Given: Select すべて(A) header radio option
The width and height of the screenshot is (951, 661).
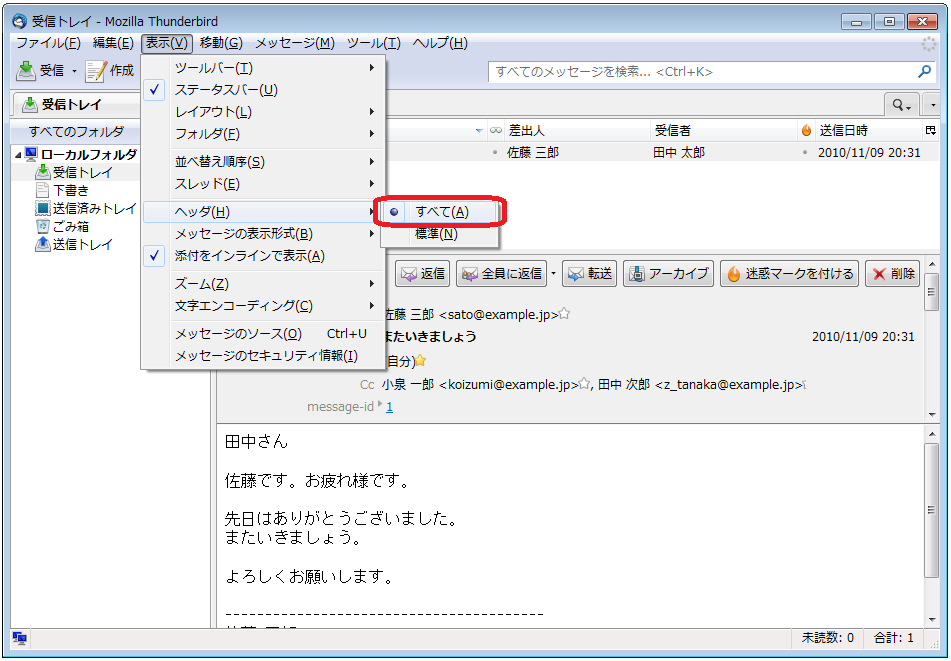Looking at the screenshot, I should pyautogui.click(x=440, y=212).
